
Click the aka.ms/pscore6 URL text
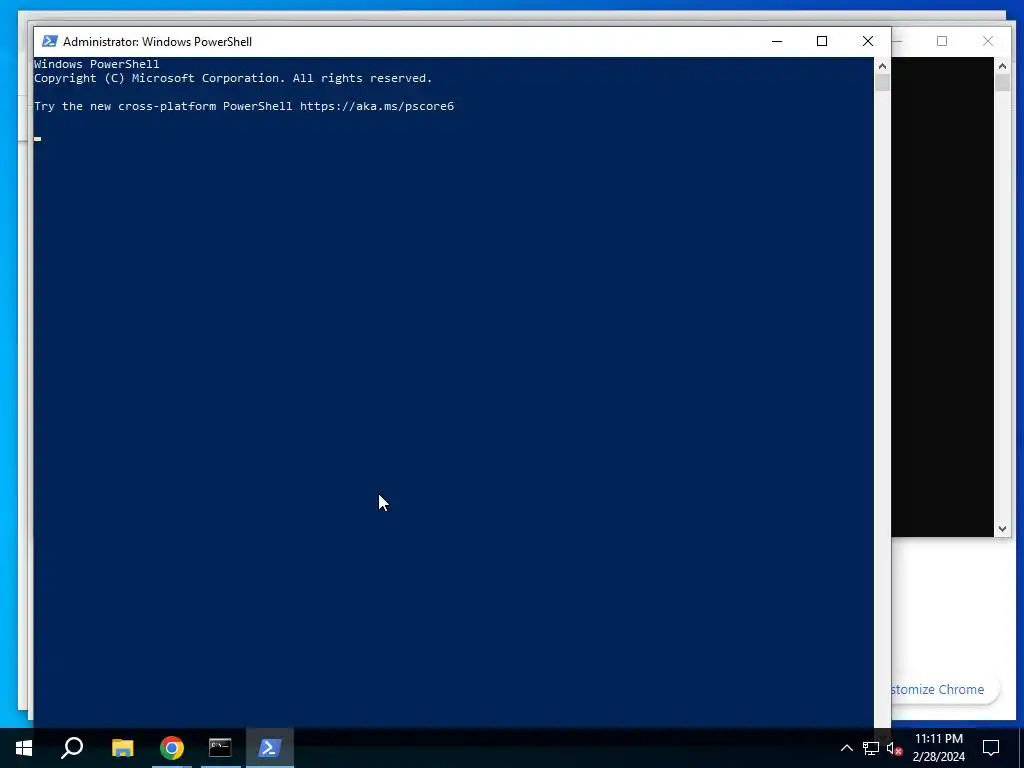(377, 106)
